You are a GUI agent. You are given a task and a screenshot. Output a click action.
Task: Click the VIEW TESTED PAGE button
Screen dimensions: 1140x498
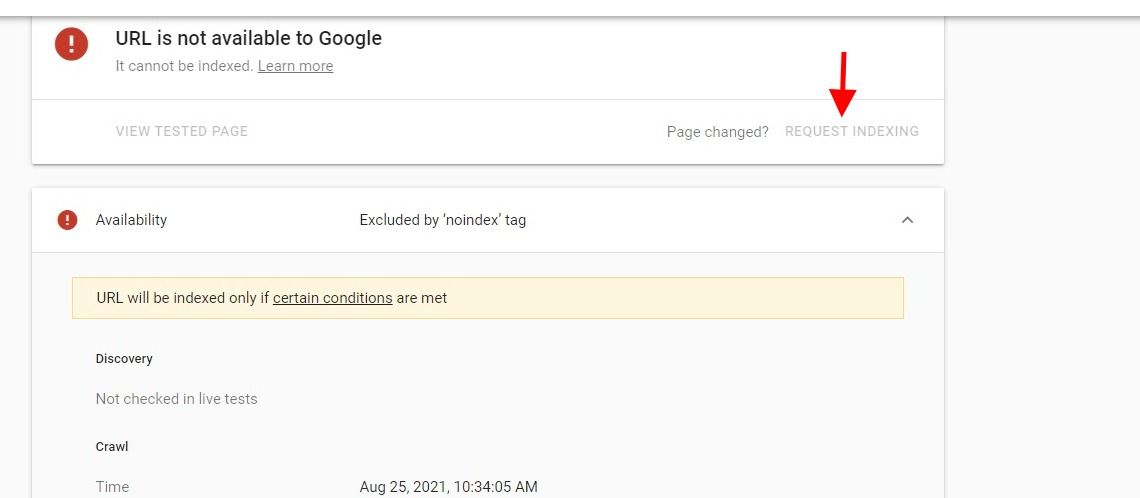[182, 131]
